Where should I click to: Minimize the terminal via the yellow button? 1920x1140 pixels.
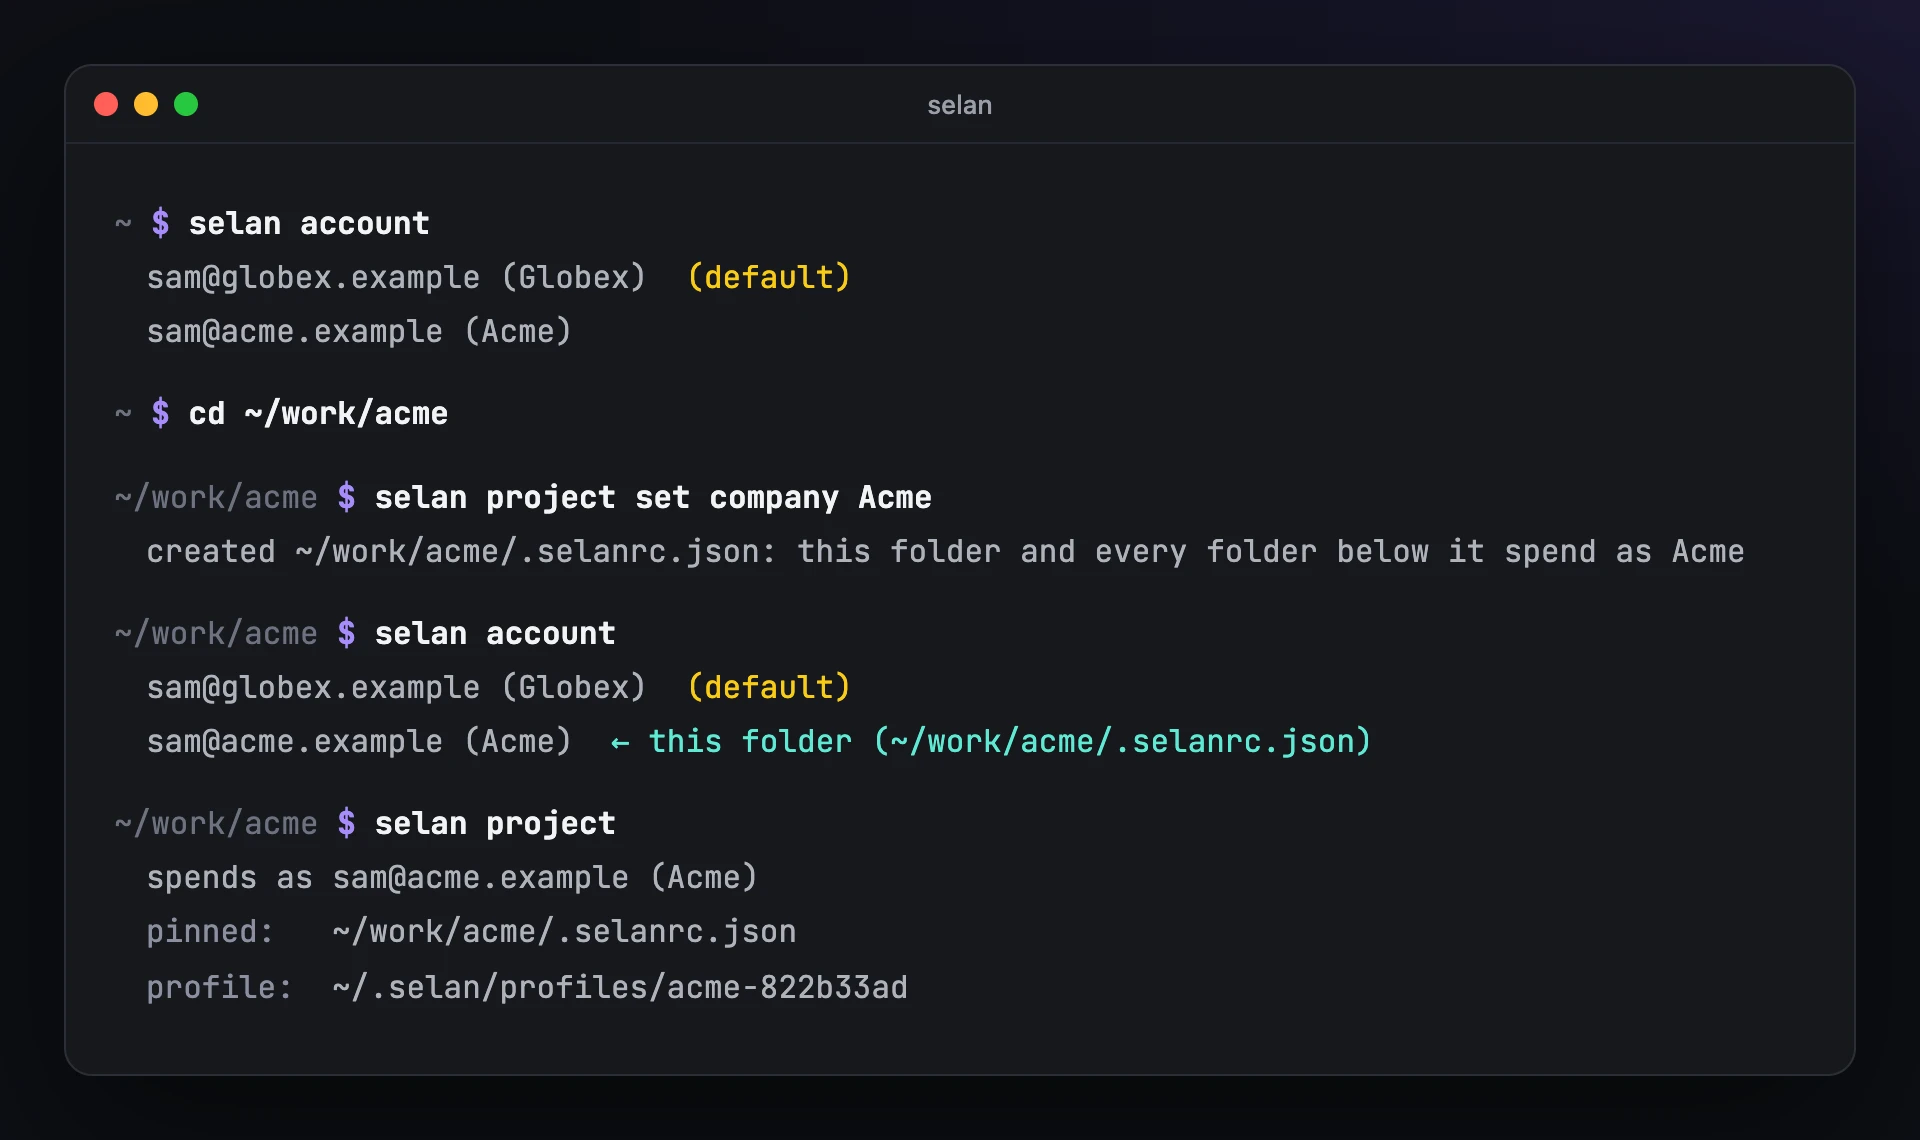click(x=146, y=104)
